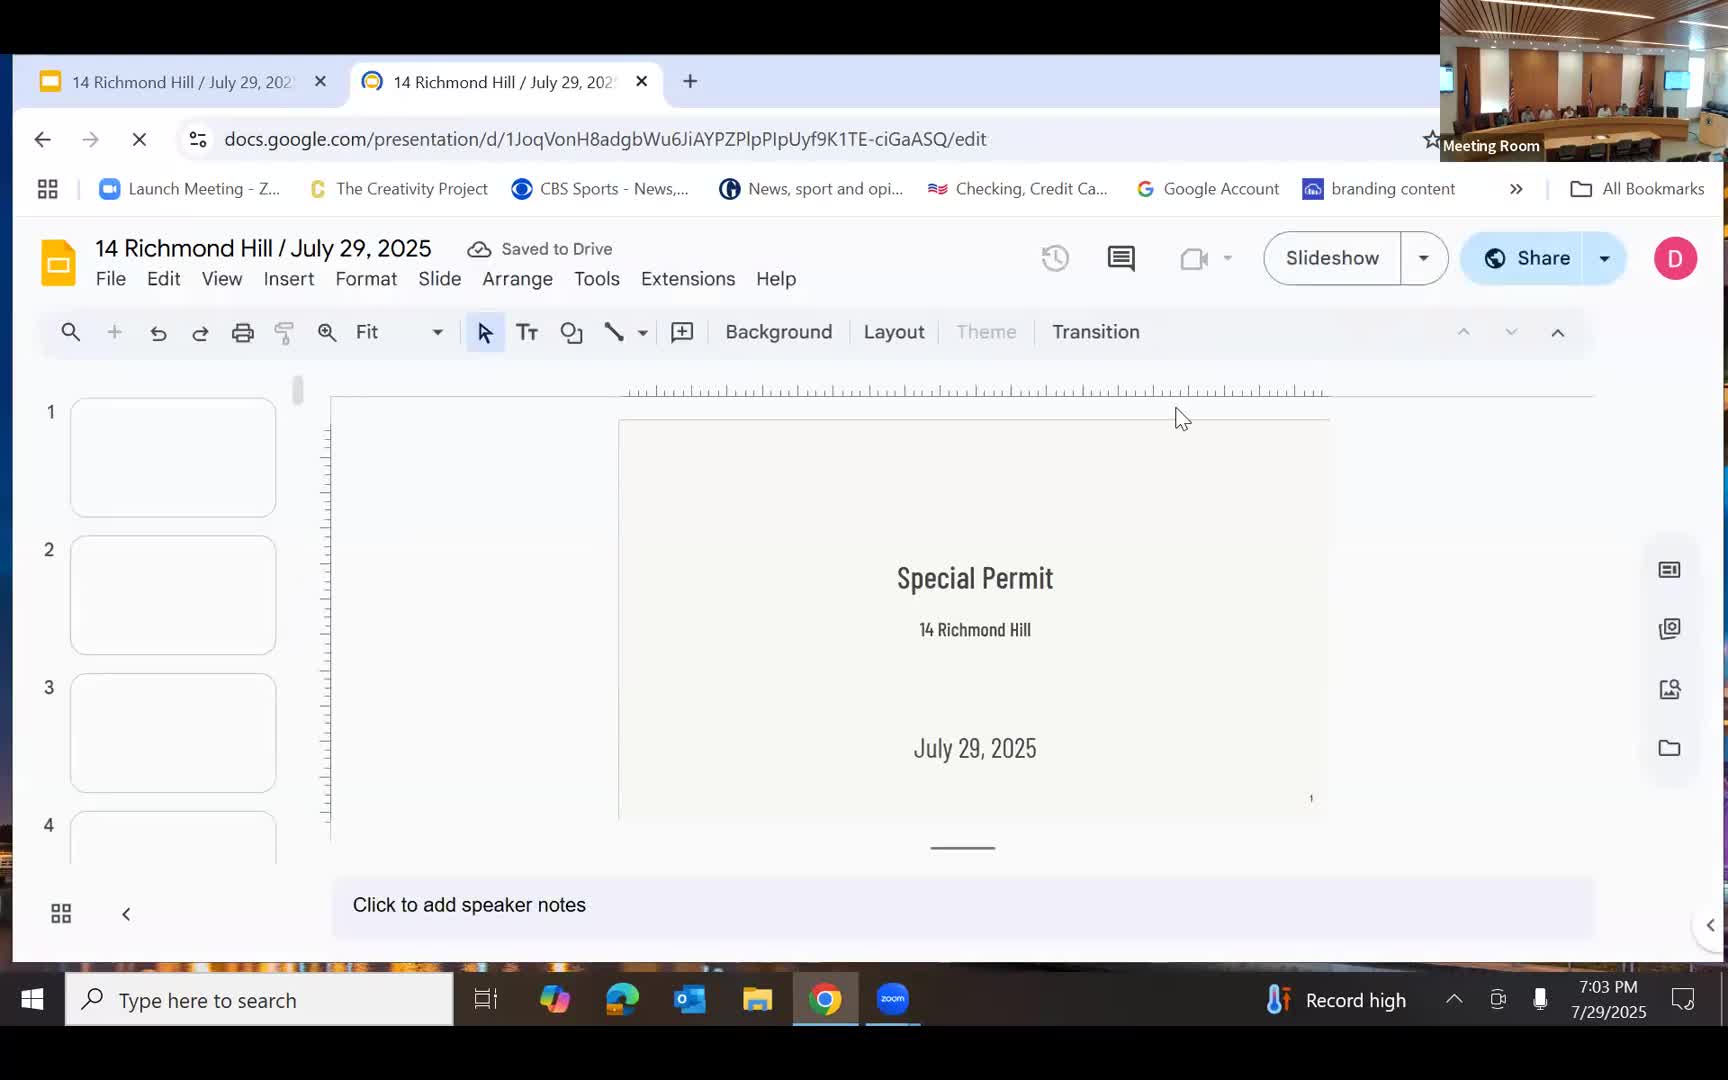Open the folder side panel icon on right edge

[x=1669, y=748]
